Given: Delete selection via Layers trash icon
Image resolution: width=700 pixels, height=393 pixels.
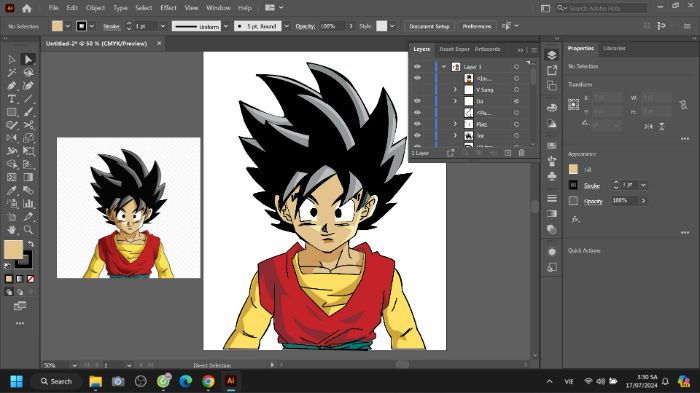Looking at the screenshot, I should tap(521, 153).
